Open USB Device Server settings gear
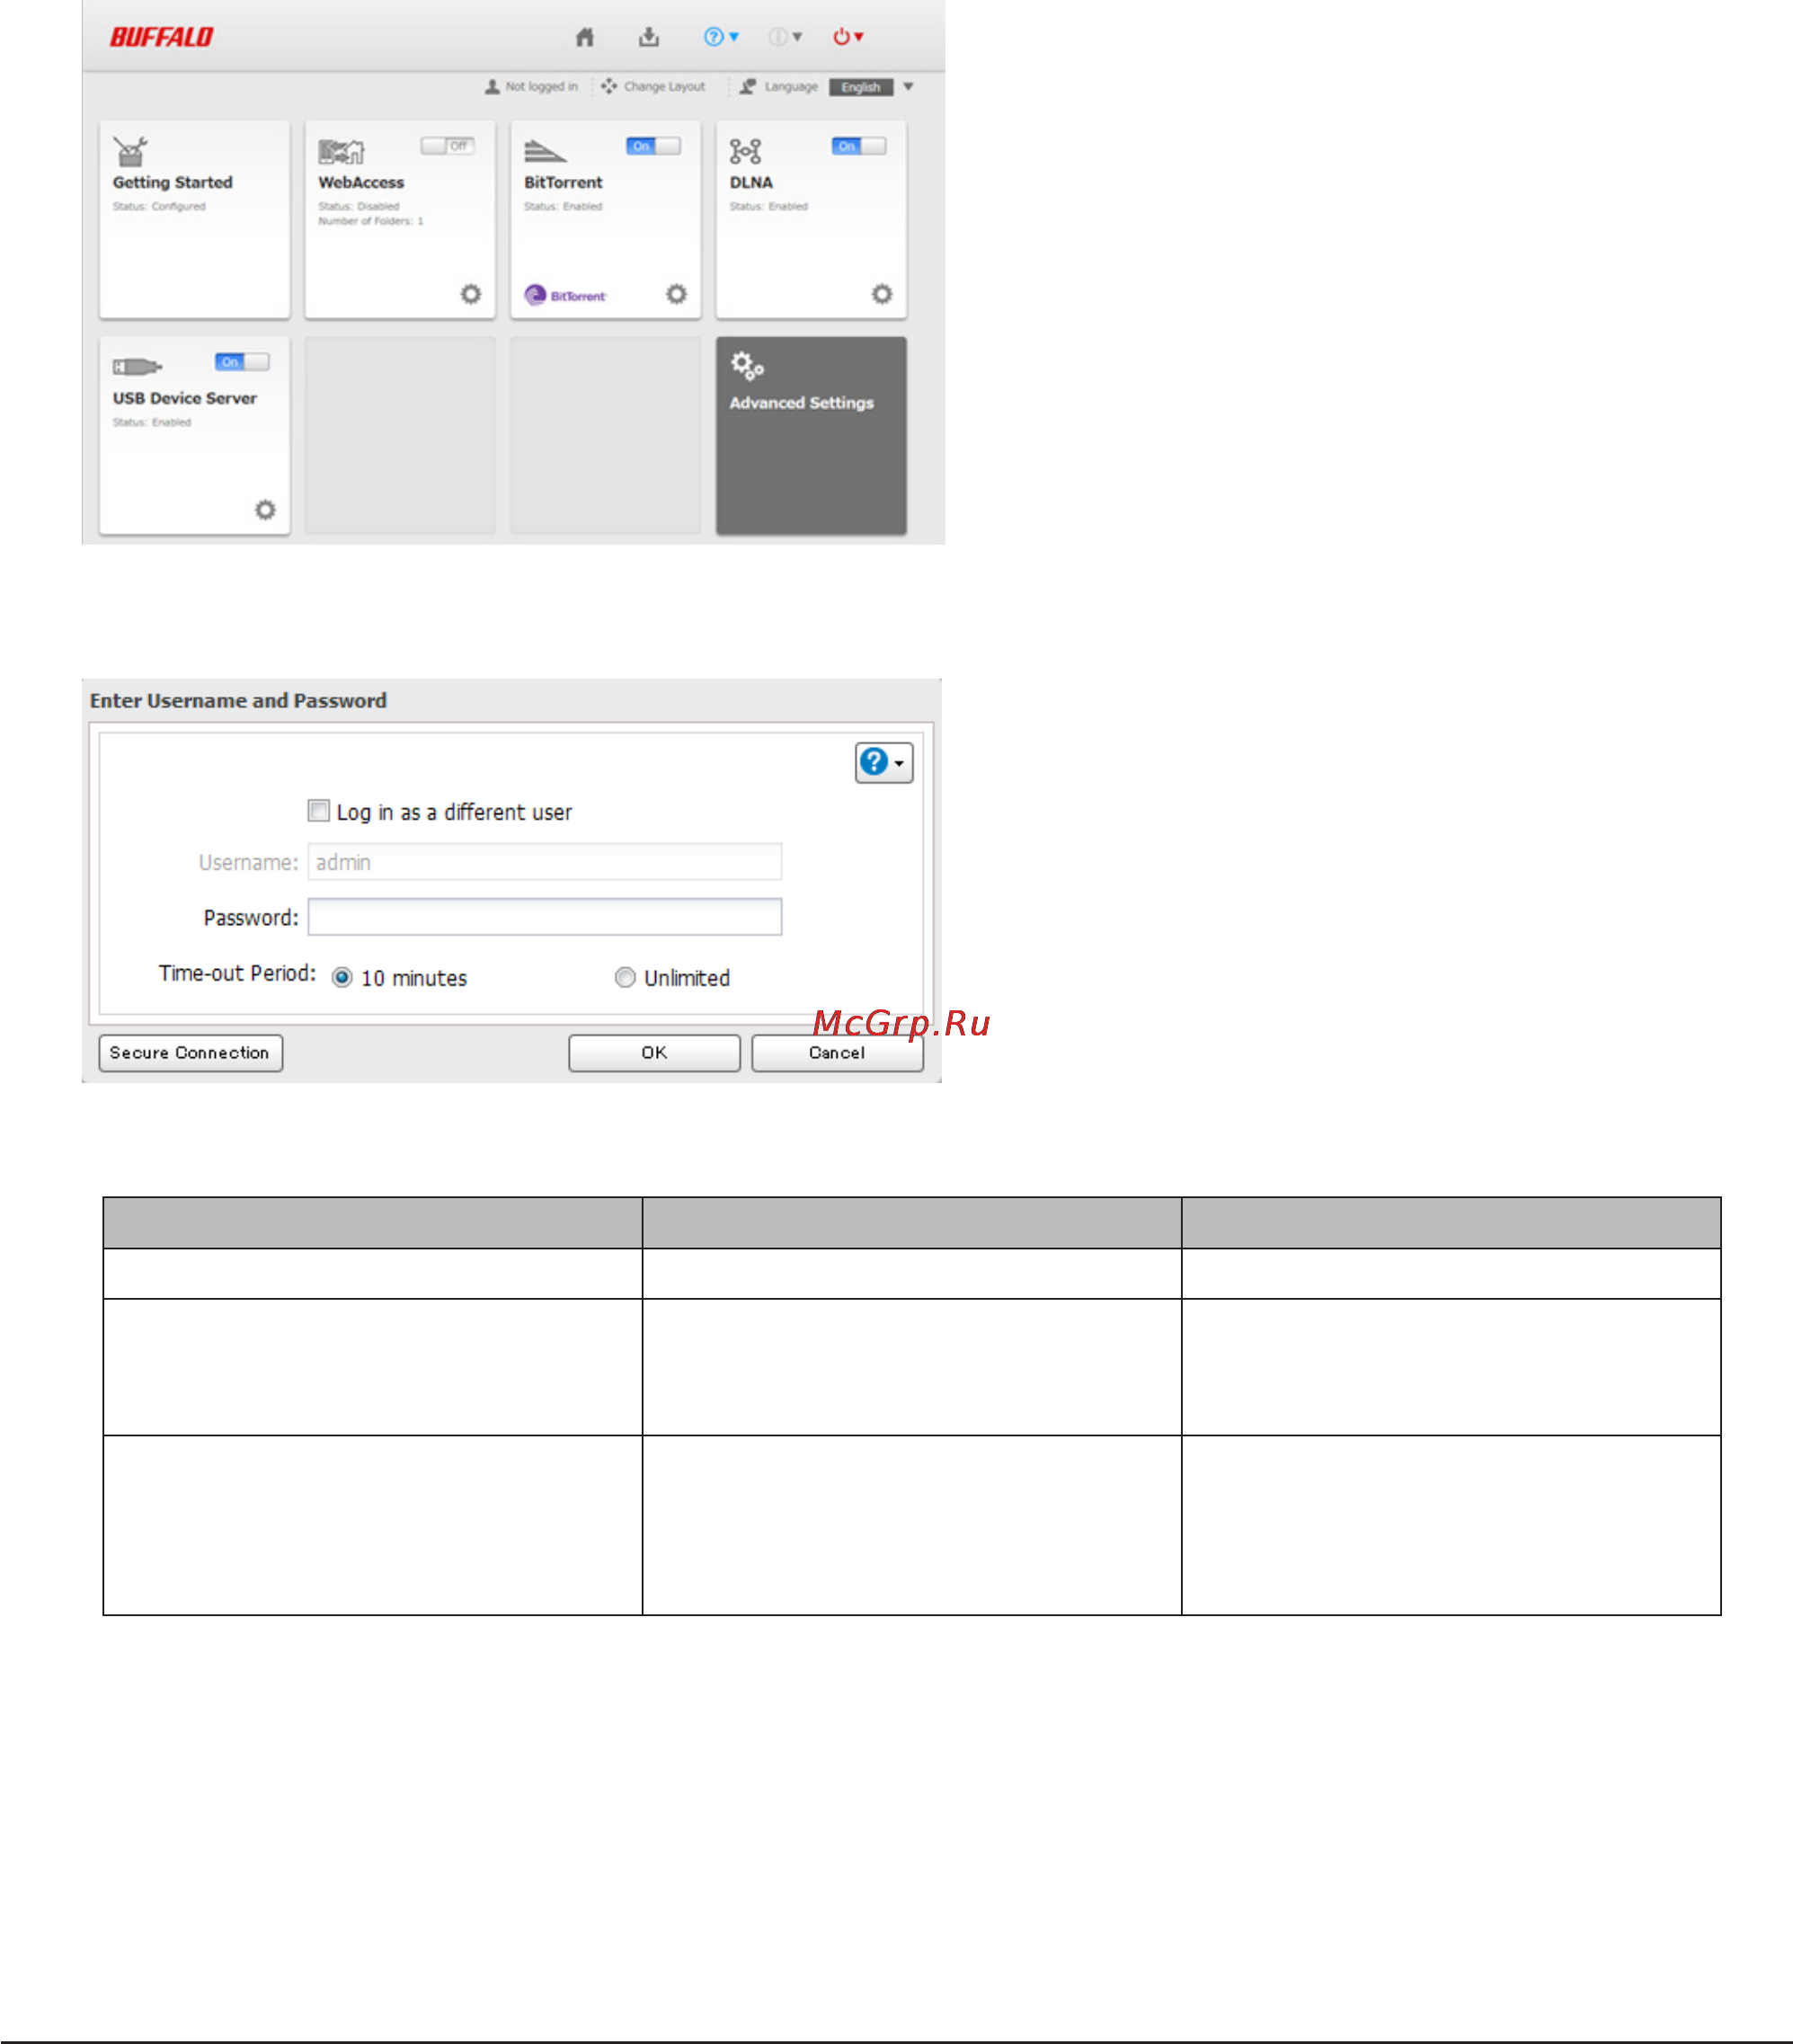 pos(265,510)
